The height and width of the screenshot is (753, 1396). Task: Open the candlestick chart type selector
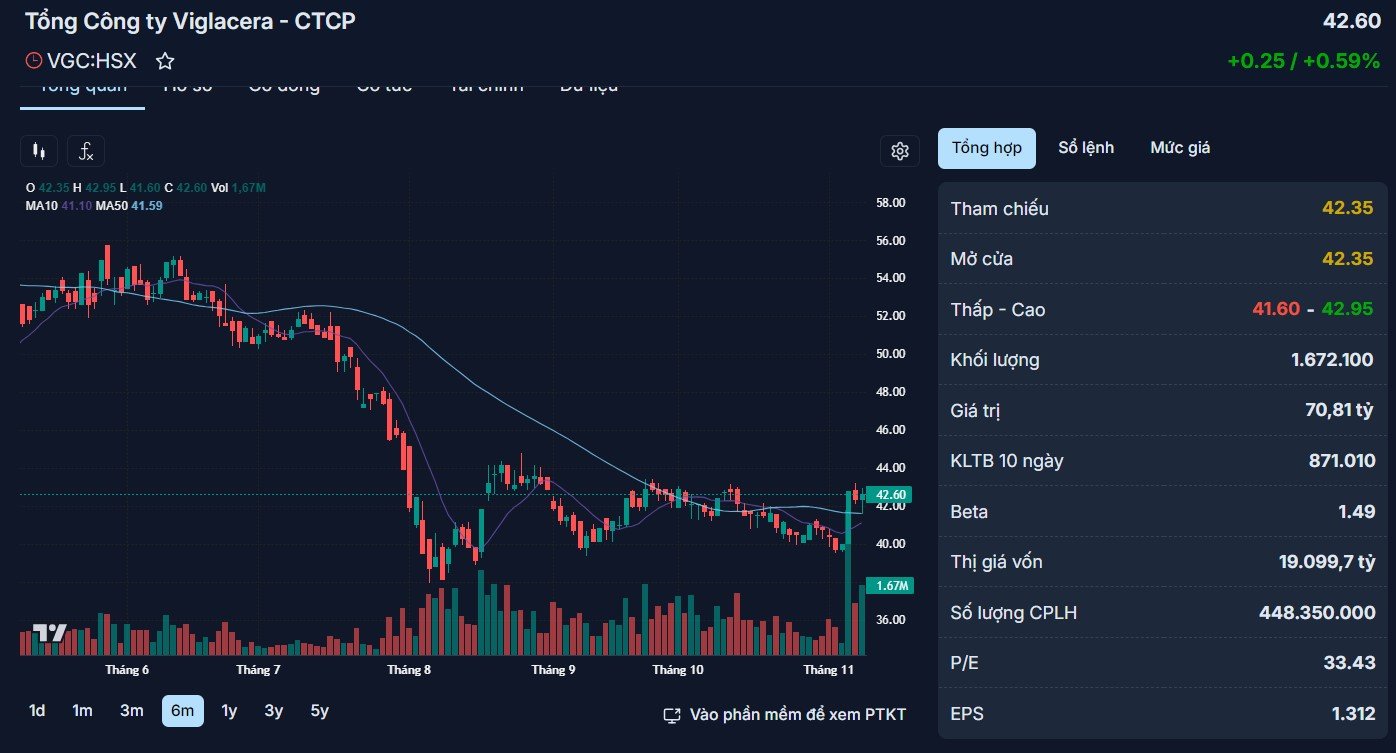pos(39,151)
